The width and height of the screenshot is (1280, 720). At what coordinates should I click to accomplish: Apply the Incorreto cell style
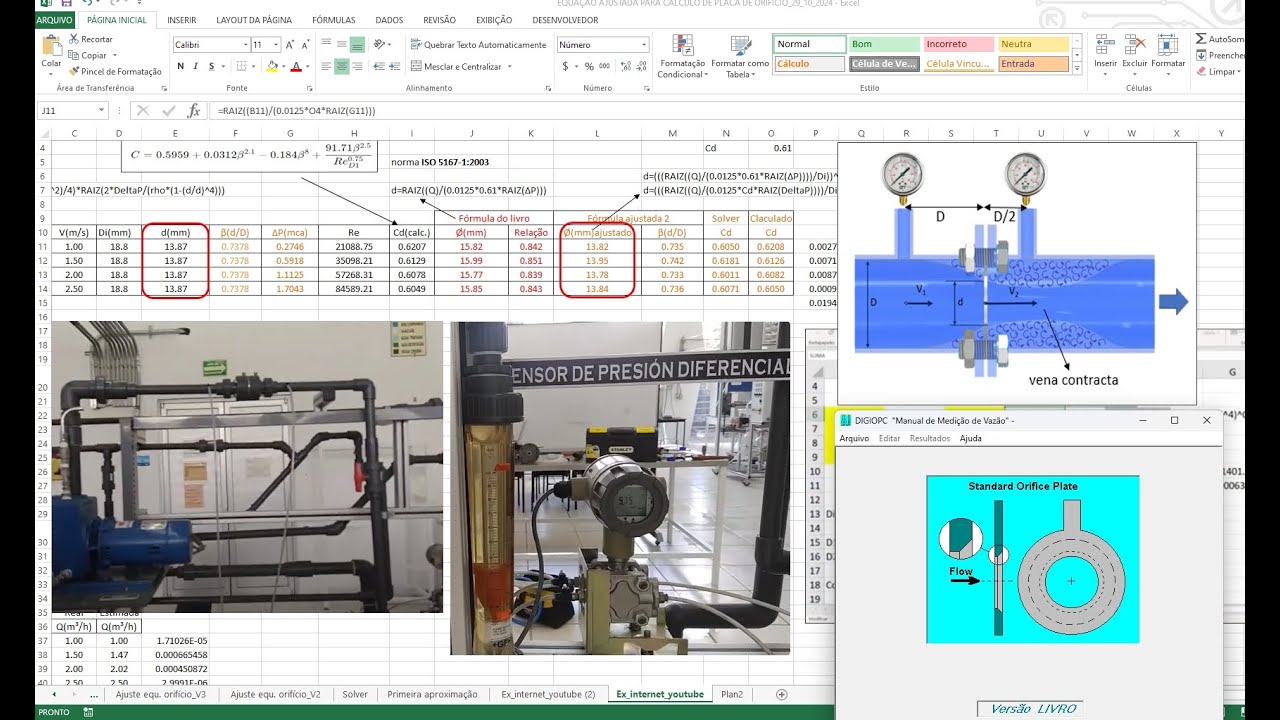[959, 44]
